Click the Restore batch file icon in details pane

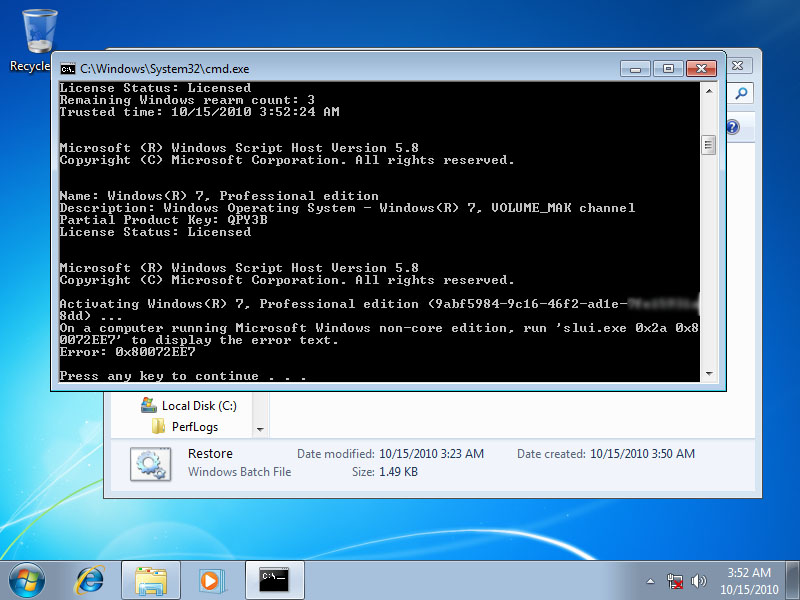[151, 464]
